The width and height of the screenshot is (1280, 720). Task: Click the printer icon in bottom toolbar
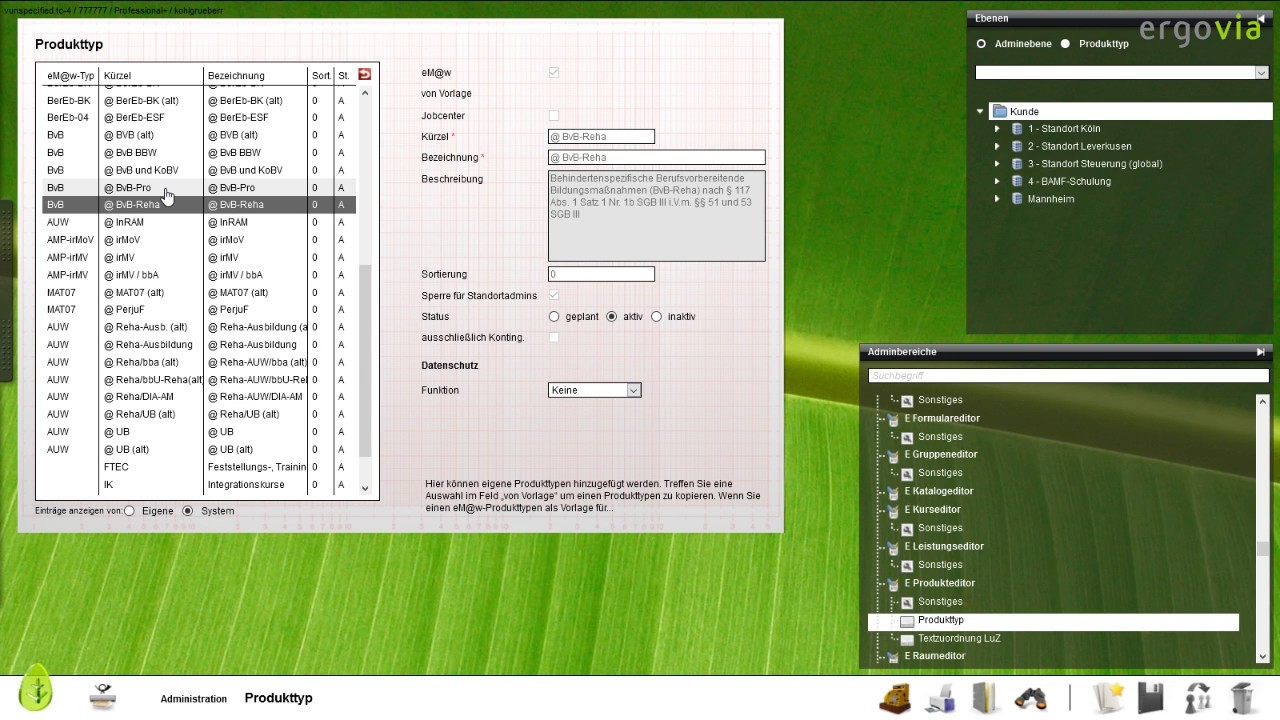click(941, 698)
